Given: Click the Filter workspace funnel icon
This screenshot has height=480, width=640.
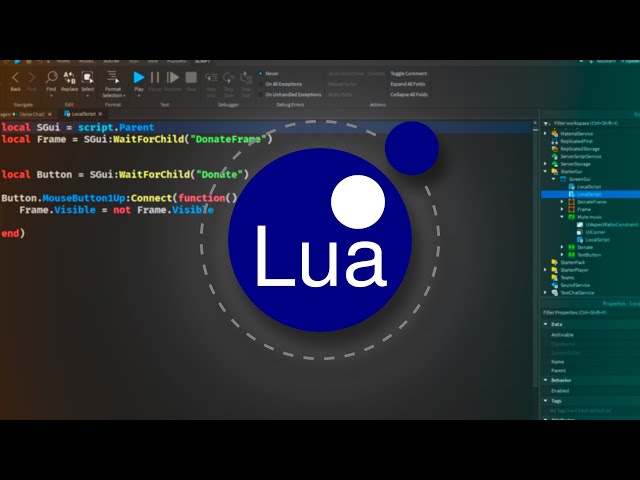Looking at the screenshot, I should tap(547, 123).
